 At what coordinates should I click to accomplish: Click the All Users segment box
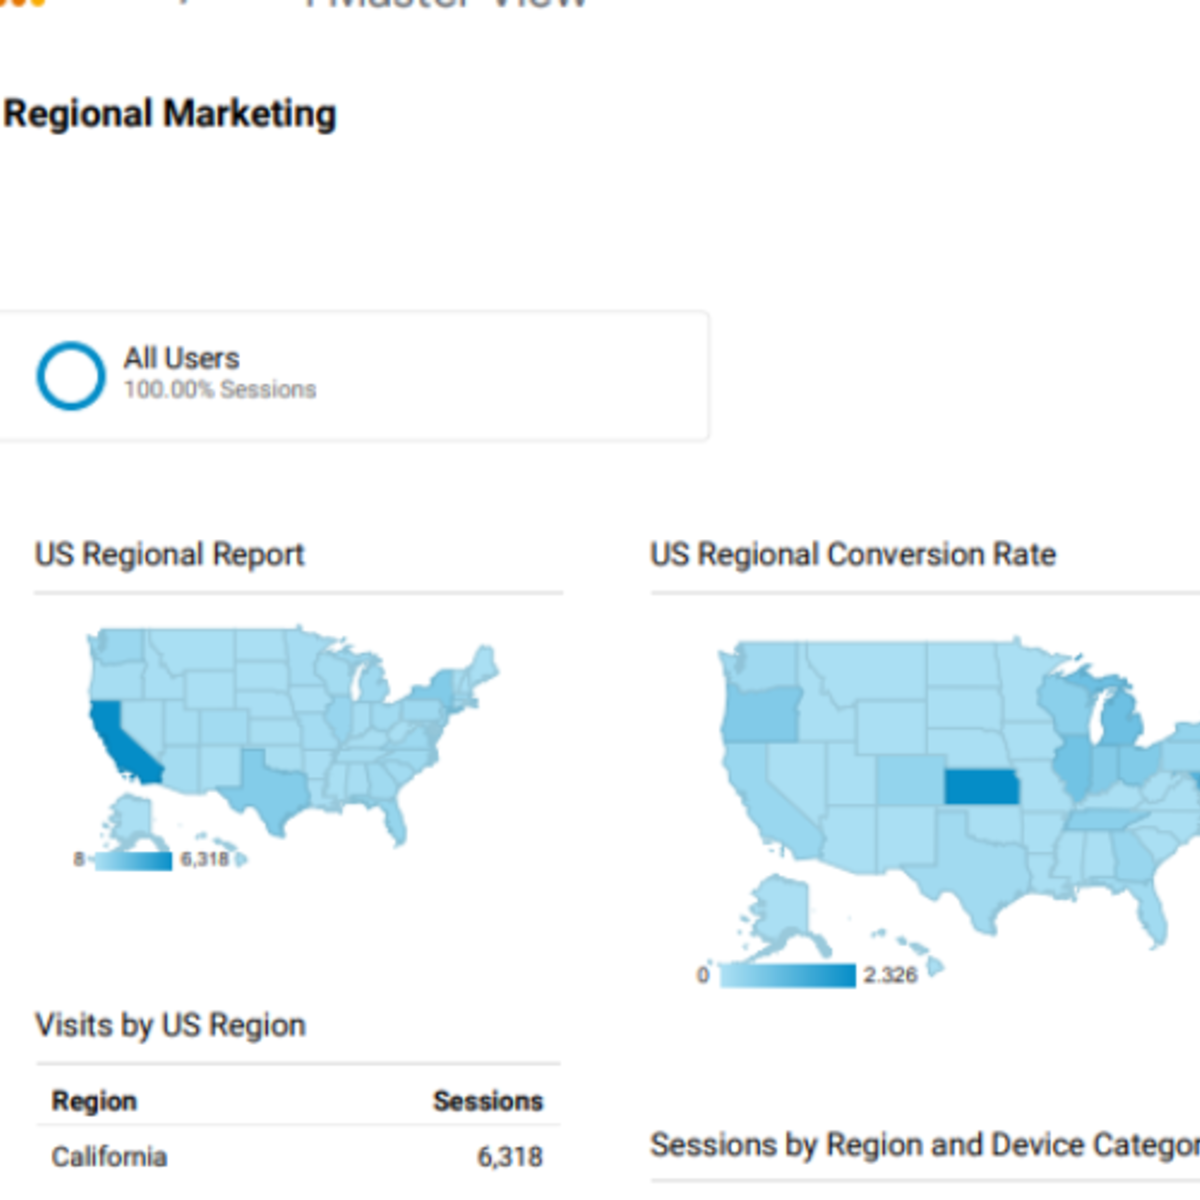pos(353,376)
